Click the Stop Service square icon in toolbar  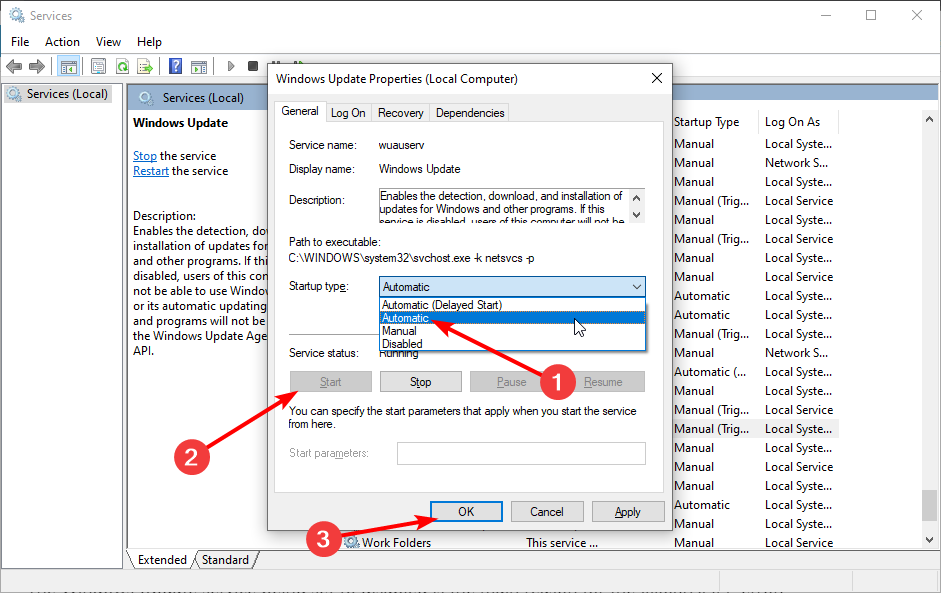253,66
